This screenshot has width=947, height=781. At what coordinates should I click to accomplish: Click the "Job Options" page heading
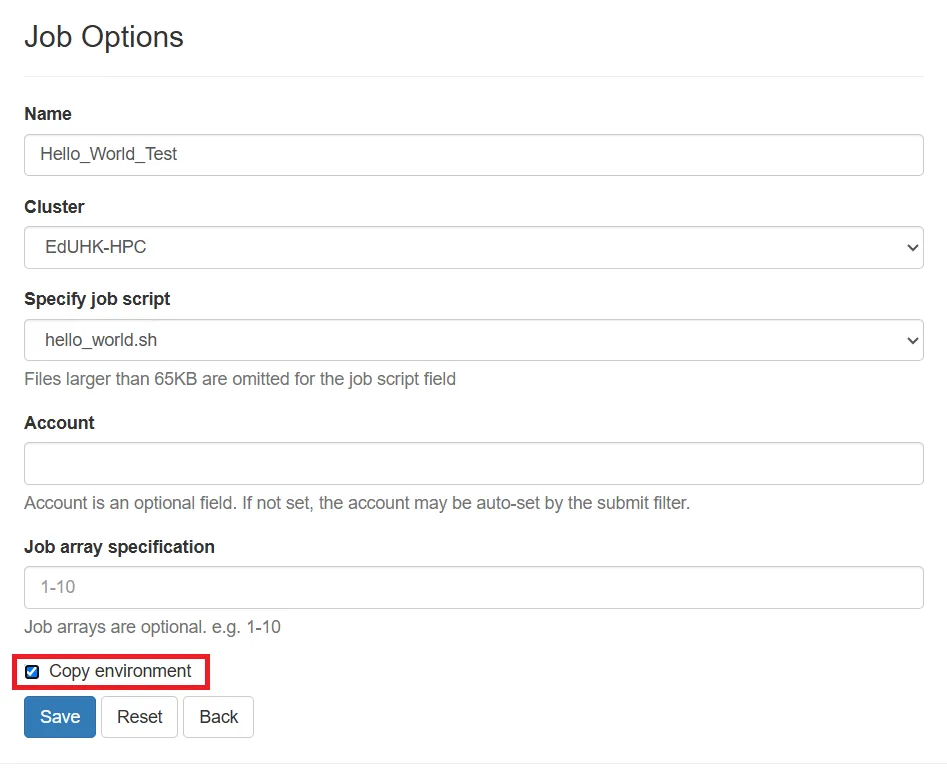pyautogui.click(x=104, y=37)
